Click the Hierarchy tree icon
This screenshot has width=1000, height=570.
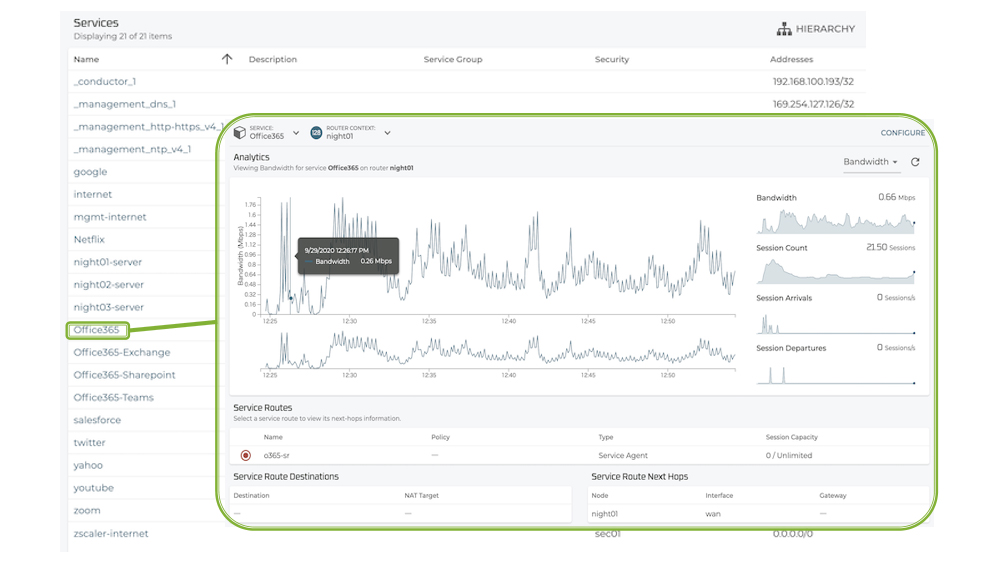[x=784, y=29]
